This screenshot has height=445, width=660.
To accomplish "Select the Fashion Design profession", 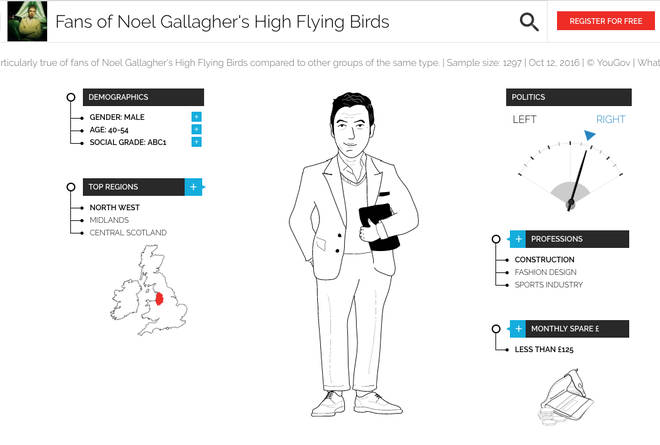I will coord(545,272).
